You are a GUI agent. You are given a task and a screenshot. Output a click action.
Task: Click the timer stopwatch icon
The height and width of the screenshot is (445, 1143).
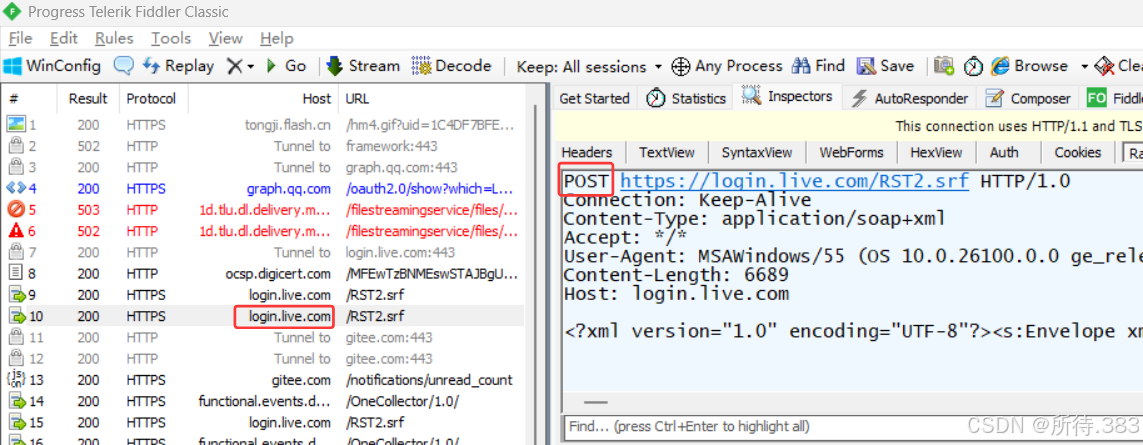(973, 66)
